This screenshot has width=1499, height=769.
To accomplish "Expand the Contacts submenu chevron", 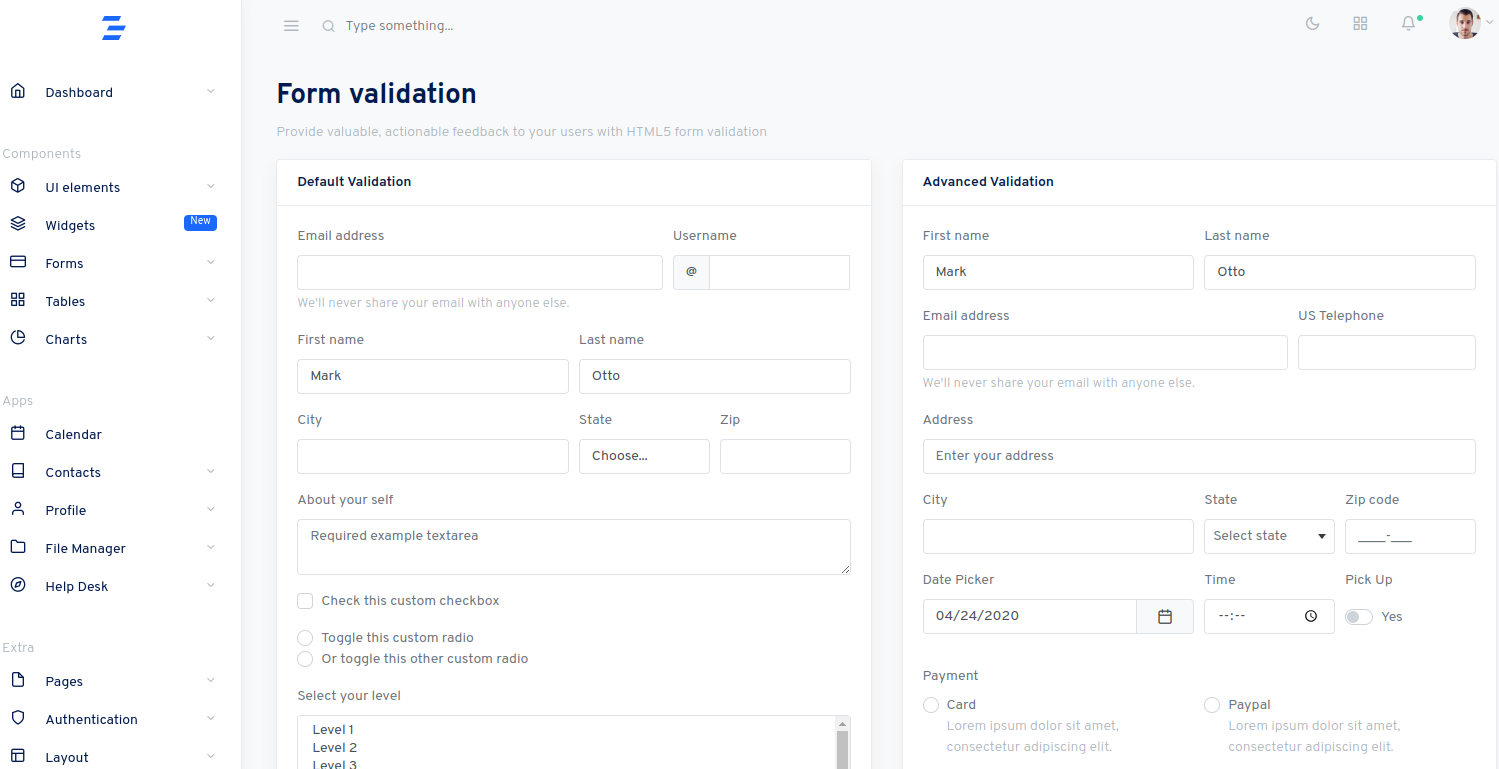I will point(210,471).
